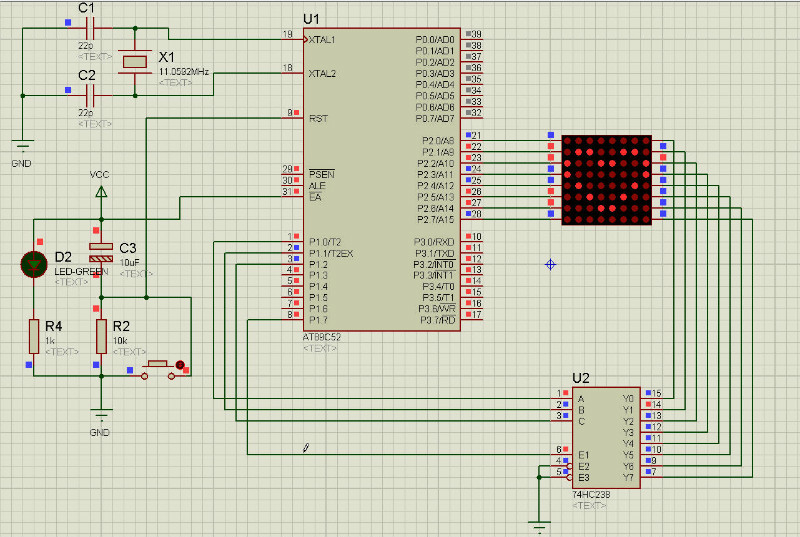Image resolution: width=800 pixels, height=537 pixels.
Task: Select the crystal oscillator X1 symbol
Action: pos(134,62)
